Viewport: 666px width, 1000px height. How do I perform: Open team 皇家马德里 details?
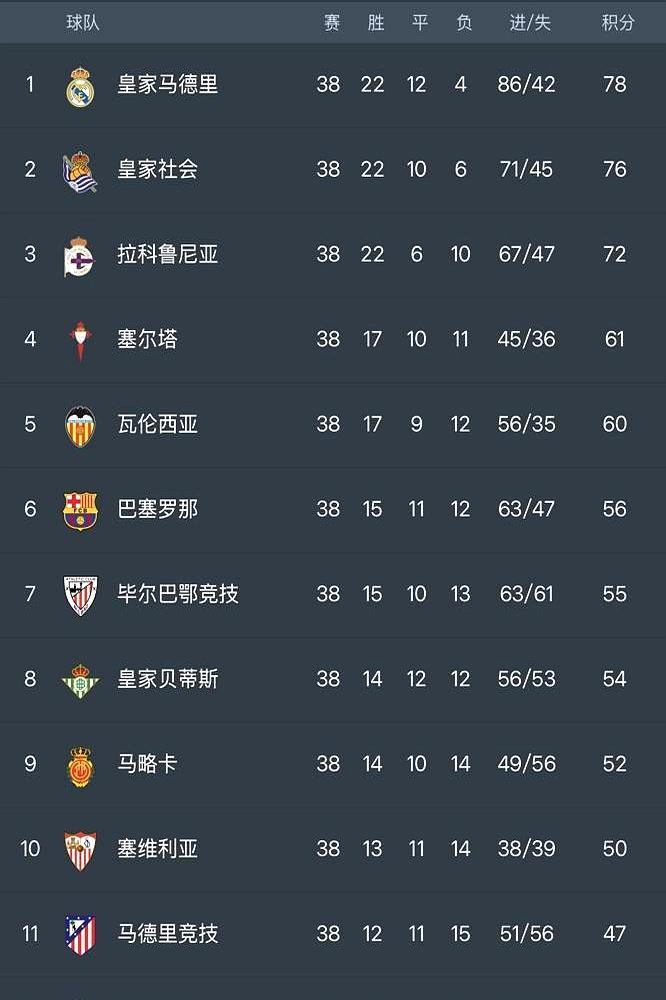[167, 85]
